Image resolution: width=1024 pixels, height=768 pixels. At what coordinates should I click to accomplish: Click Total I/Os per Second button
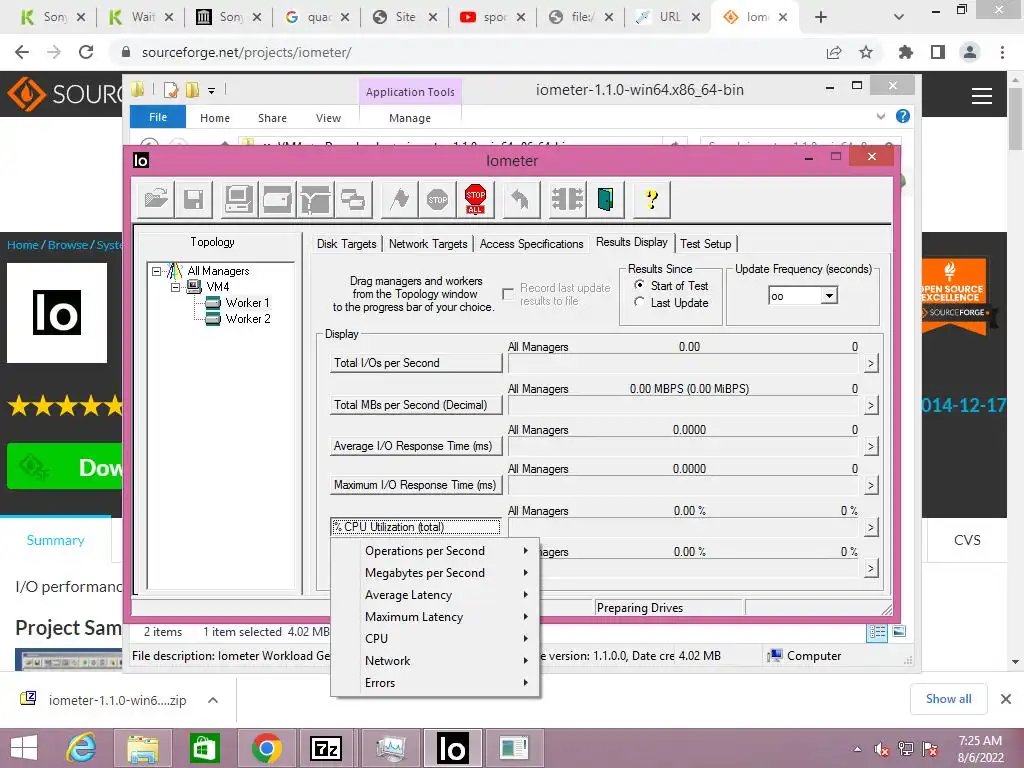click(x=415, y=363)
